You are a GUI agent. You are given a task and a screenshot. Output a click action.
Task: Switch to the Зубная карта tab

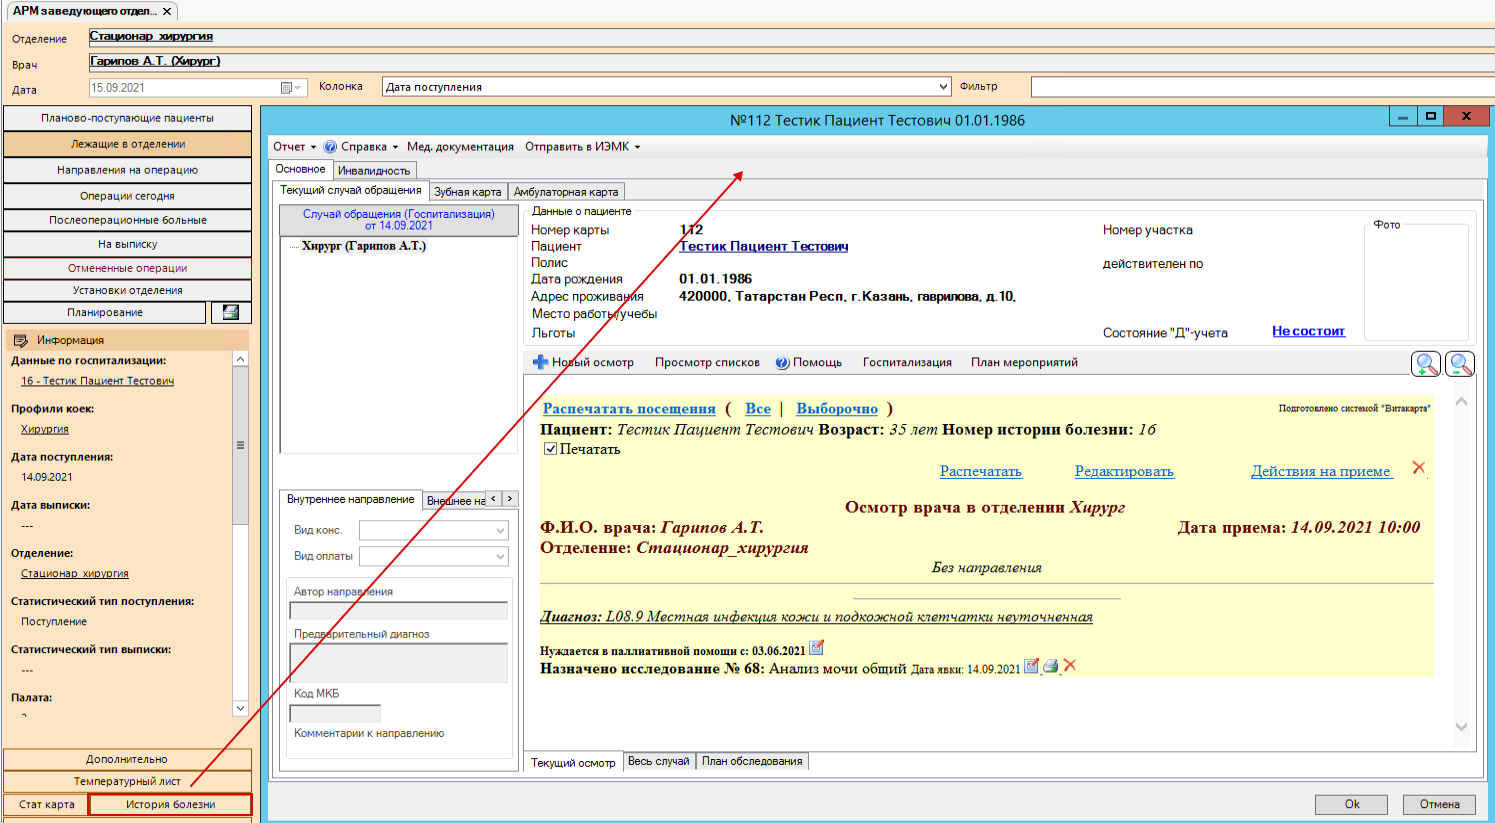[x=468, y=191]
